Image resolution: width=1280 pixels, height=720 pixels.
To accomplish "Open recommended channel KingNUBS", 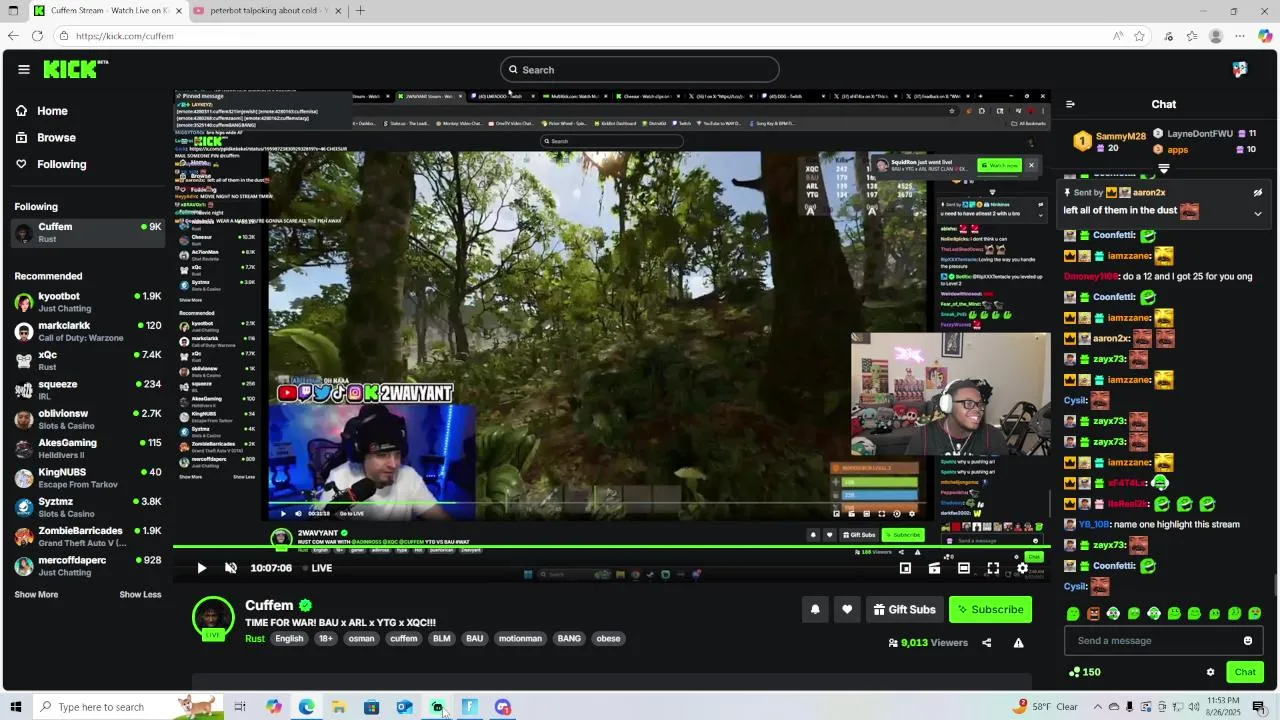I will 88,478.
